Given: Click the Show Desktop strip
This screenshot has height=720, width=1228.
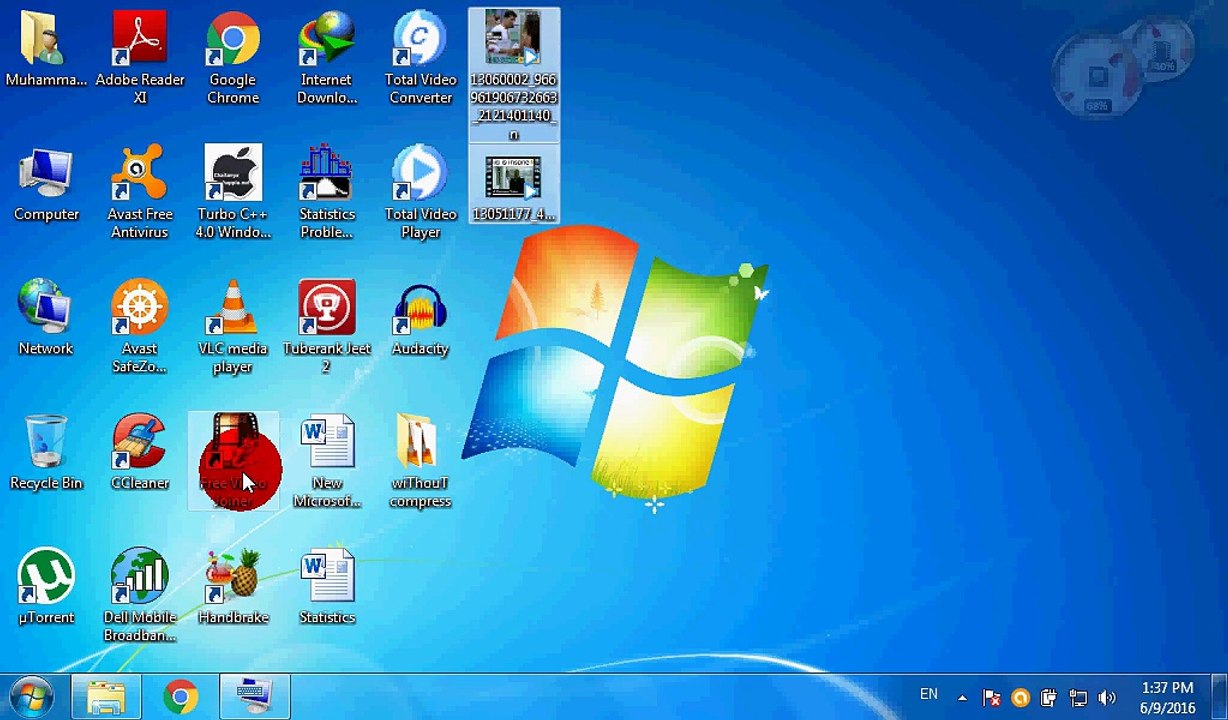Looking at the screenshot, I should point(1221,697).
